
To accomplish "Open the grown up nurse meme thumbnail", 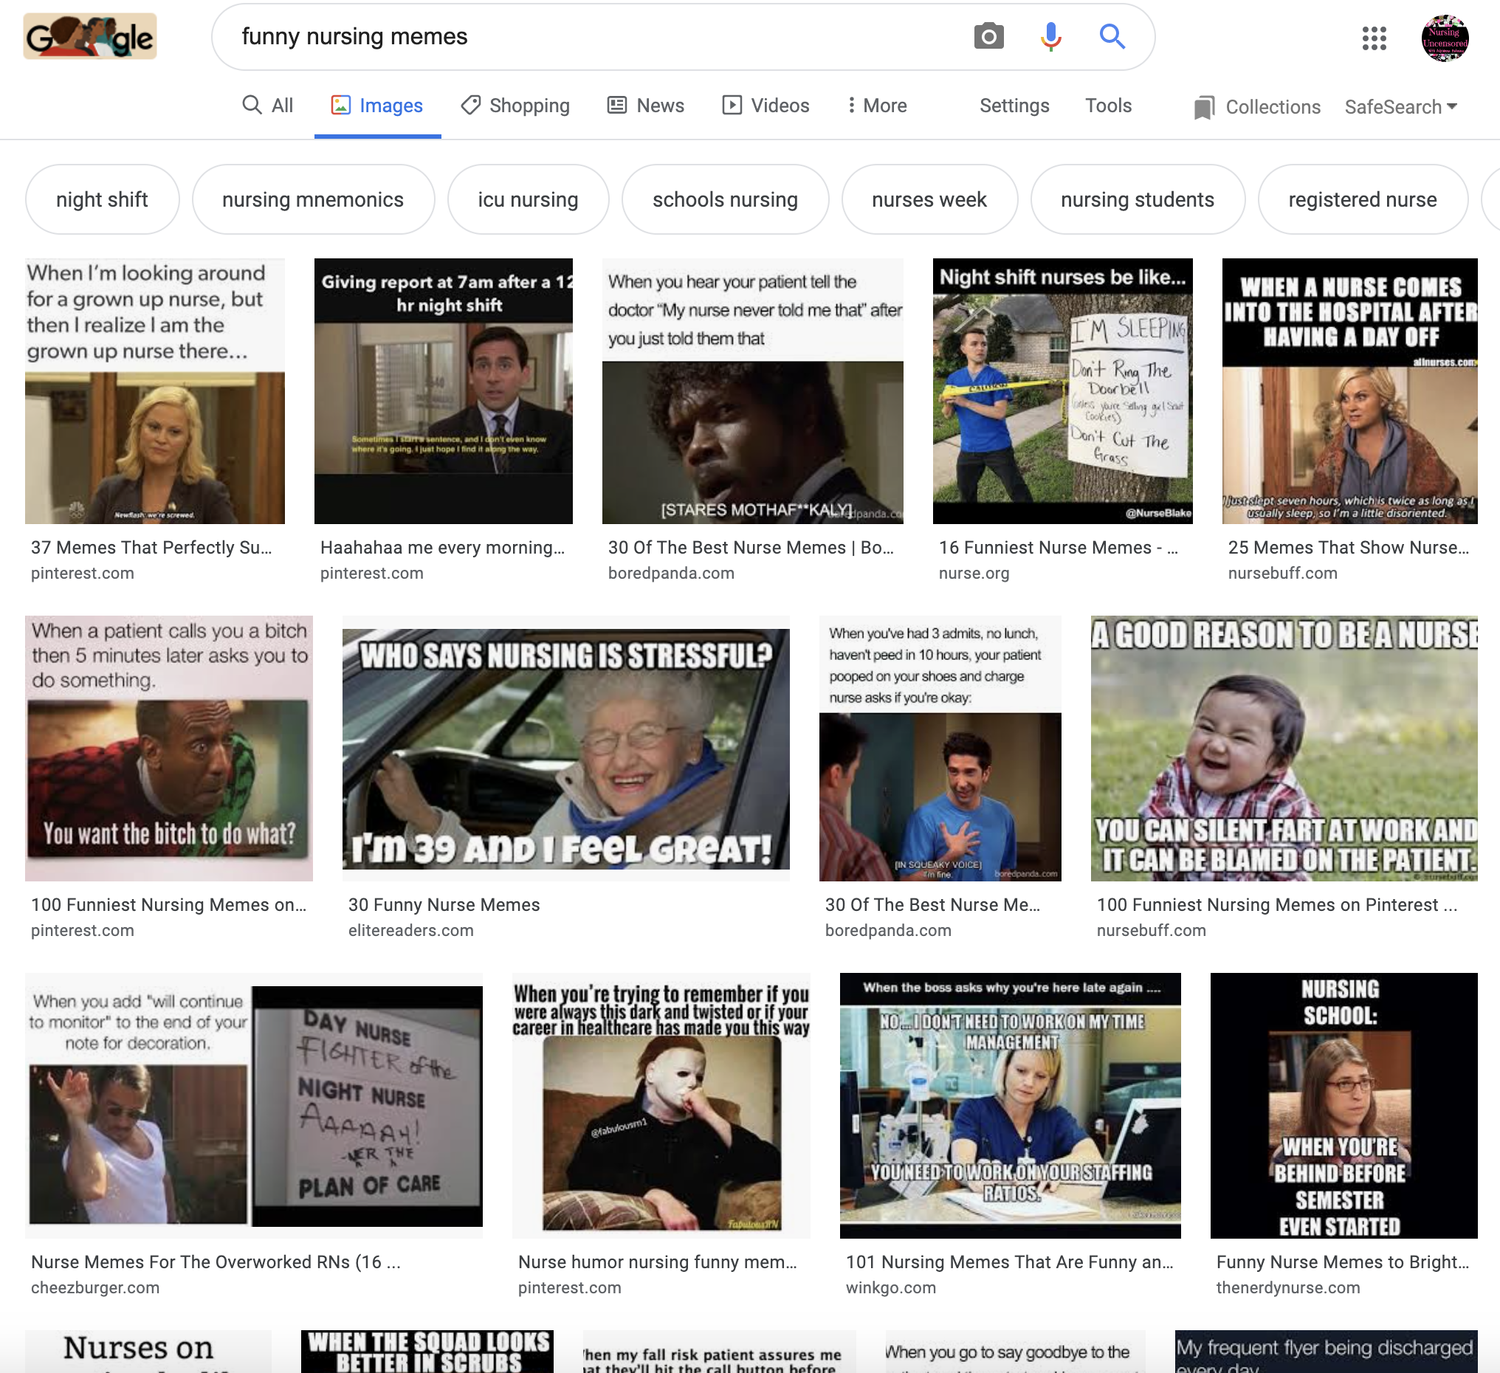I will [155, 391].
